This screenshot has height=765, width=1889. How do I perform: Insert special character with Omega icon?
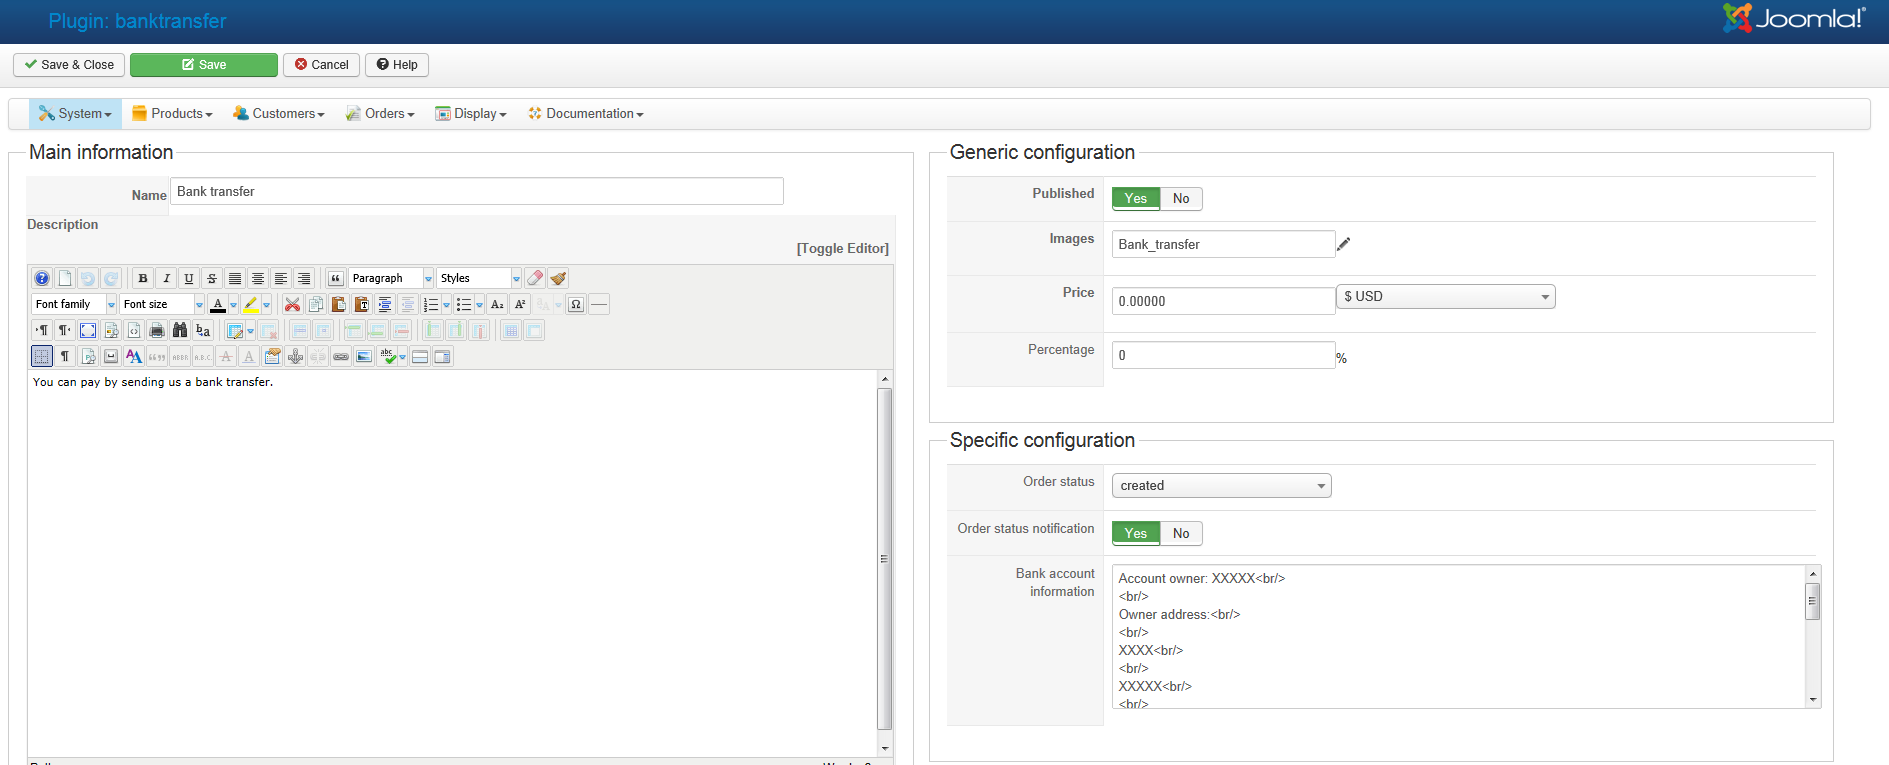click(x=576, y=304)
